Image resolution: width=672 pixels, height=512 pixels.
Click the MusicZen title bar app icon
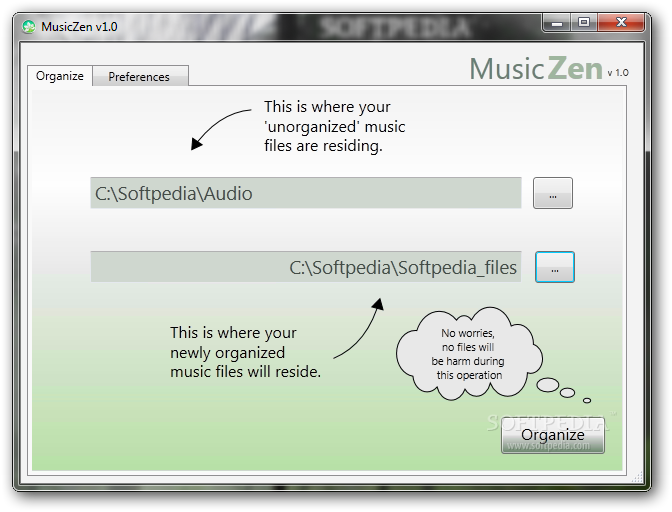click(29, 27)
